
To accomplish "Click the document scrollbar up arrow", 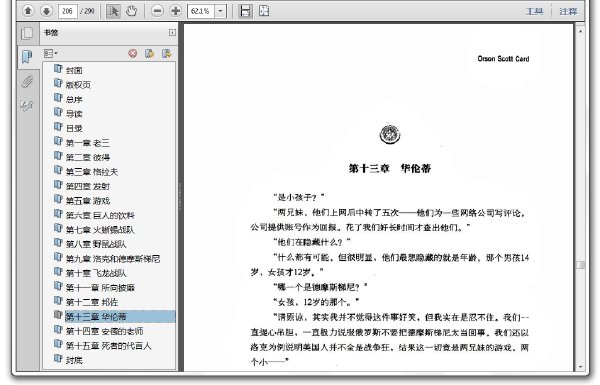I will 580,31.
